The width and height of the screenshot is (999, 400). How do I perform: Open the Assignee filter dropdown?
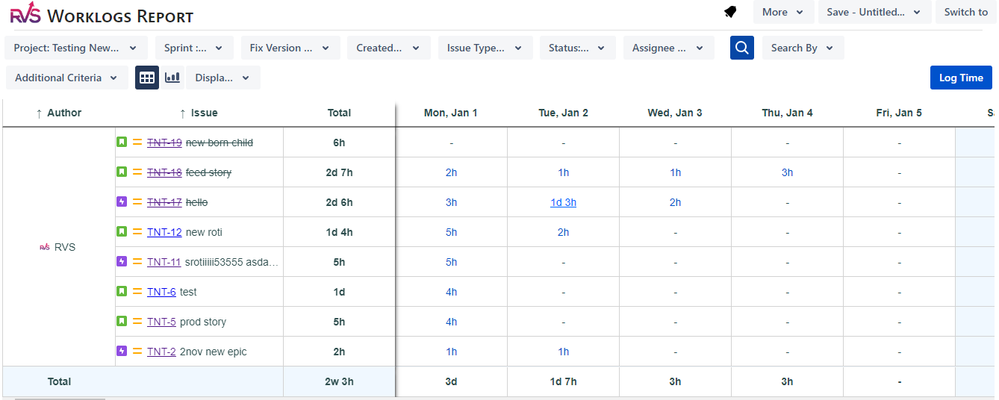coord(668,48)
